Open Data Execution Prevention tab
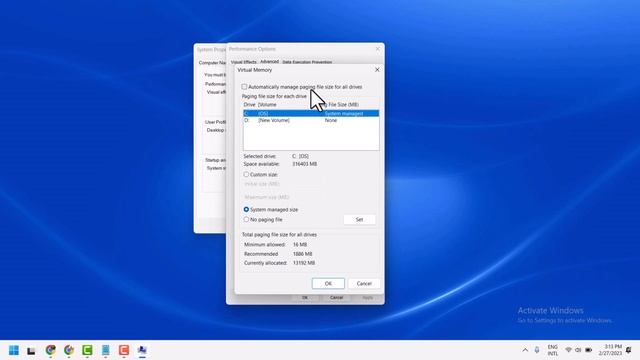 307,62
